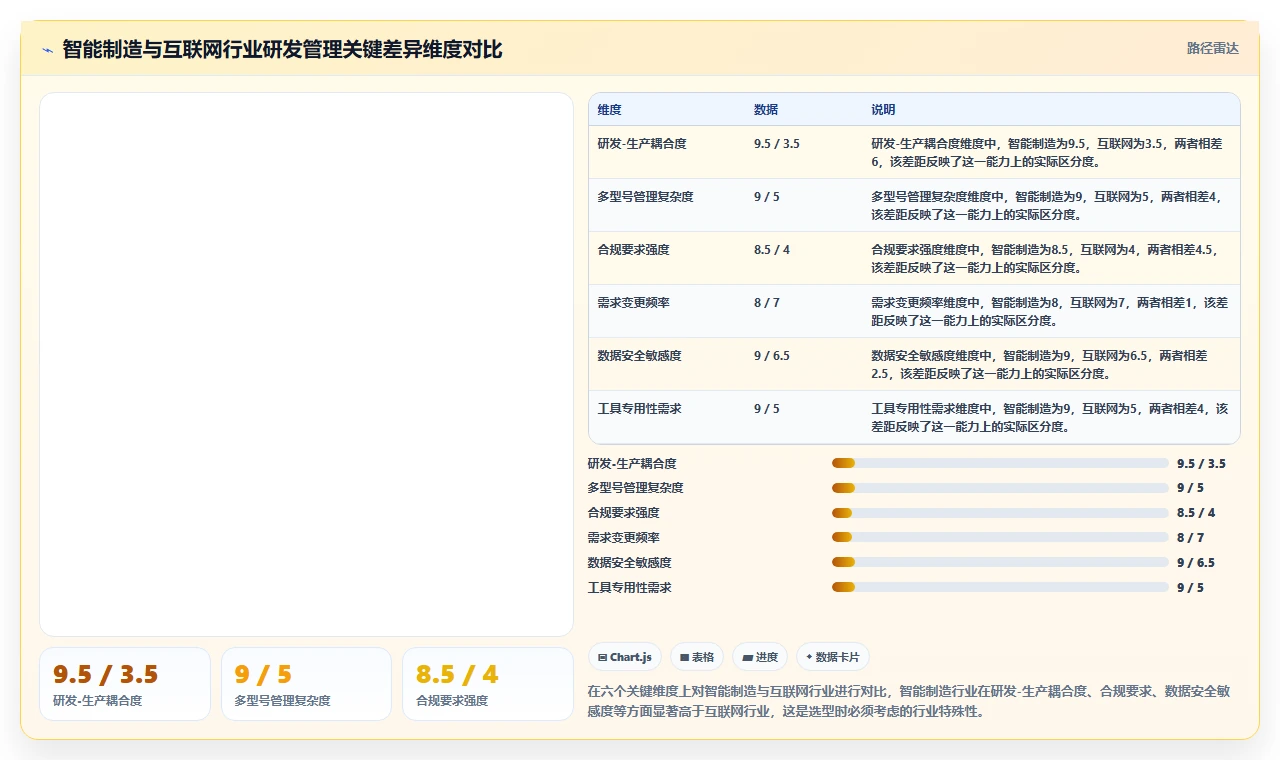Click the 多型号管理复杂度 progress bar
Image resolution: width=1280 pixels, height=760 pixels.
pos(1000,488)
